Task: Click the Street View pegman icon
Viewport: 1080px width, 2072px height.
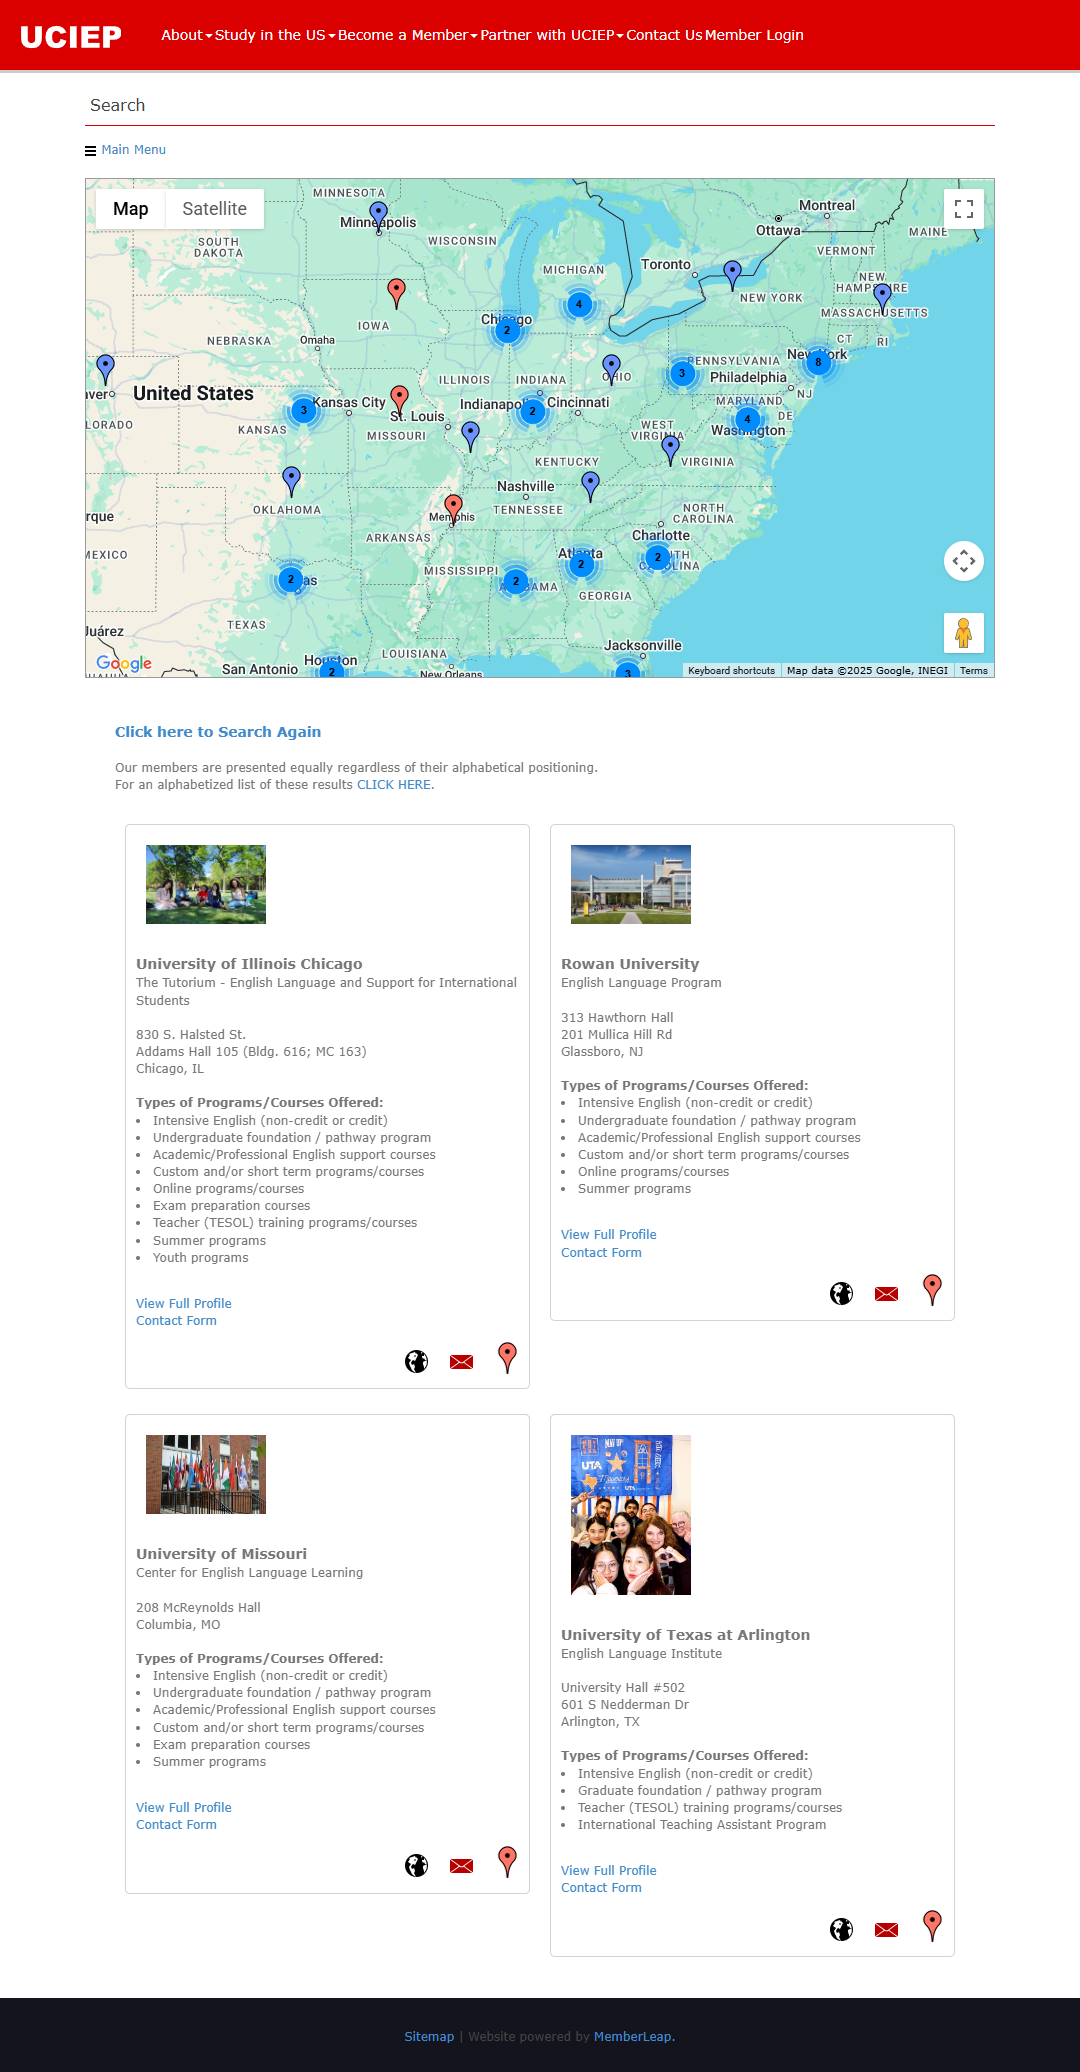Action: (964, 633)
